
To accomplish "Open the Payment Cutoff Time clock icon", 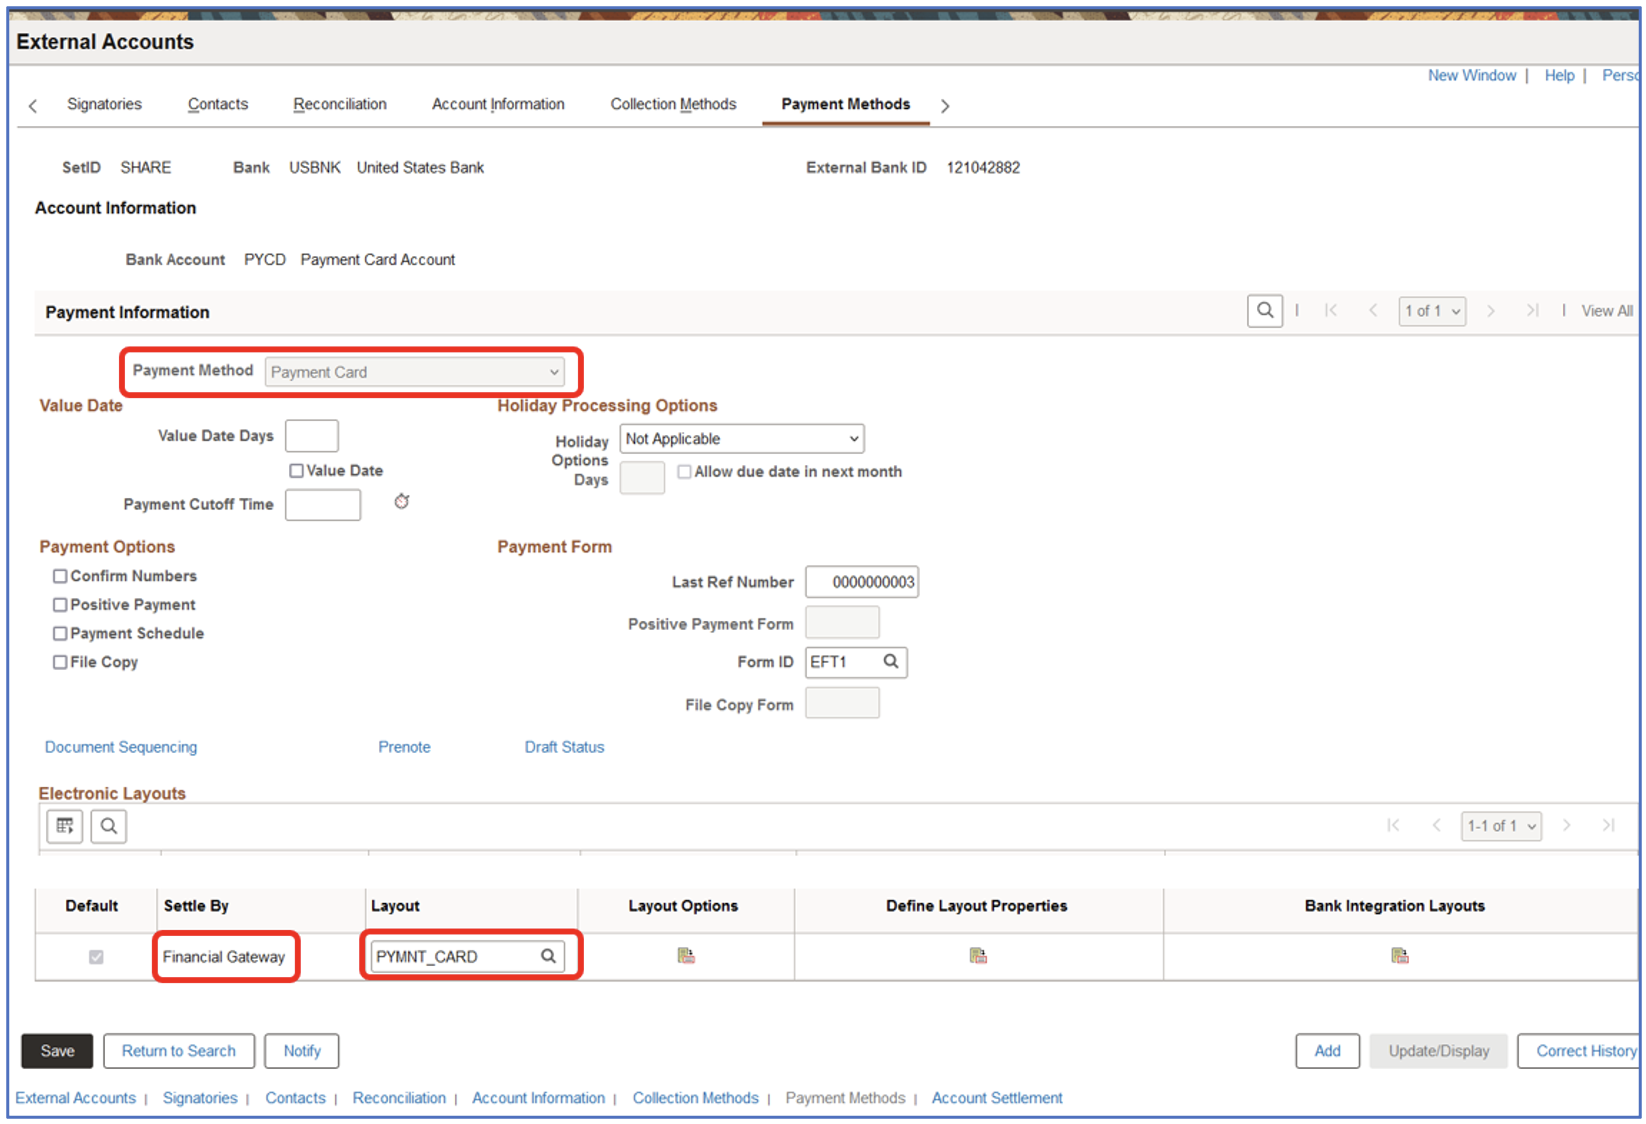I will pos(402,501).
